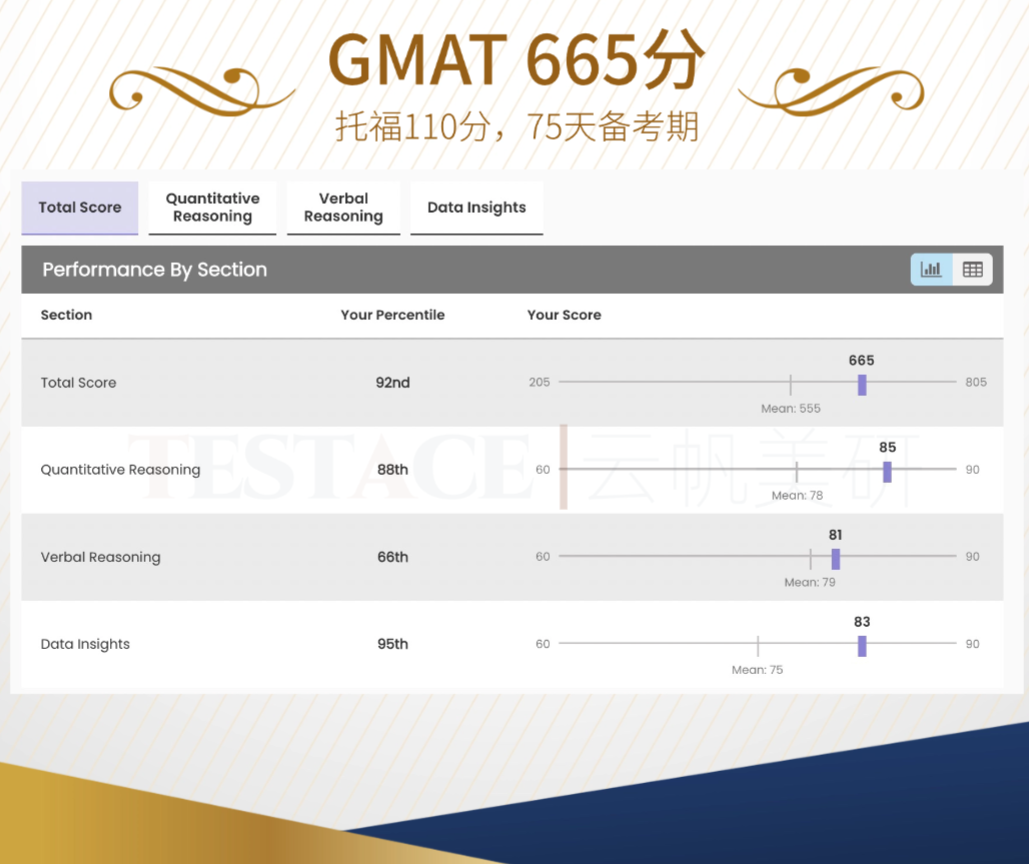This screenshot has height=864, width=1029.
Task: Click the Quantitative mean 78 tick
Action: tap(797, 472)
